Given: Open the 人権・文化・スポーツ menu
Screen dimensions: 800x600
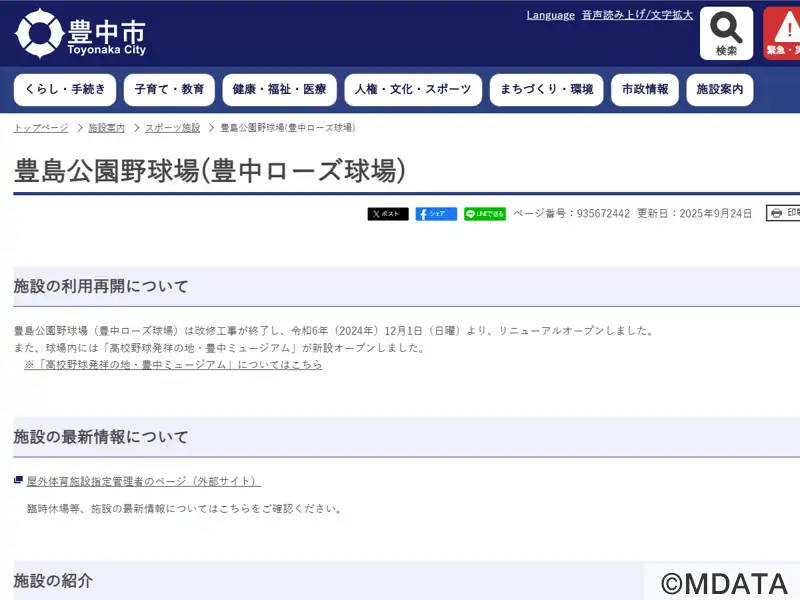Looking at the screenshot, I should pos(413,90).
